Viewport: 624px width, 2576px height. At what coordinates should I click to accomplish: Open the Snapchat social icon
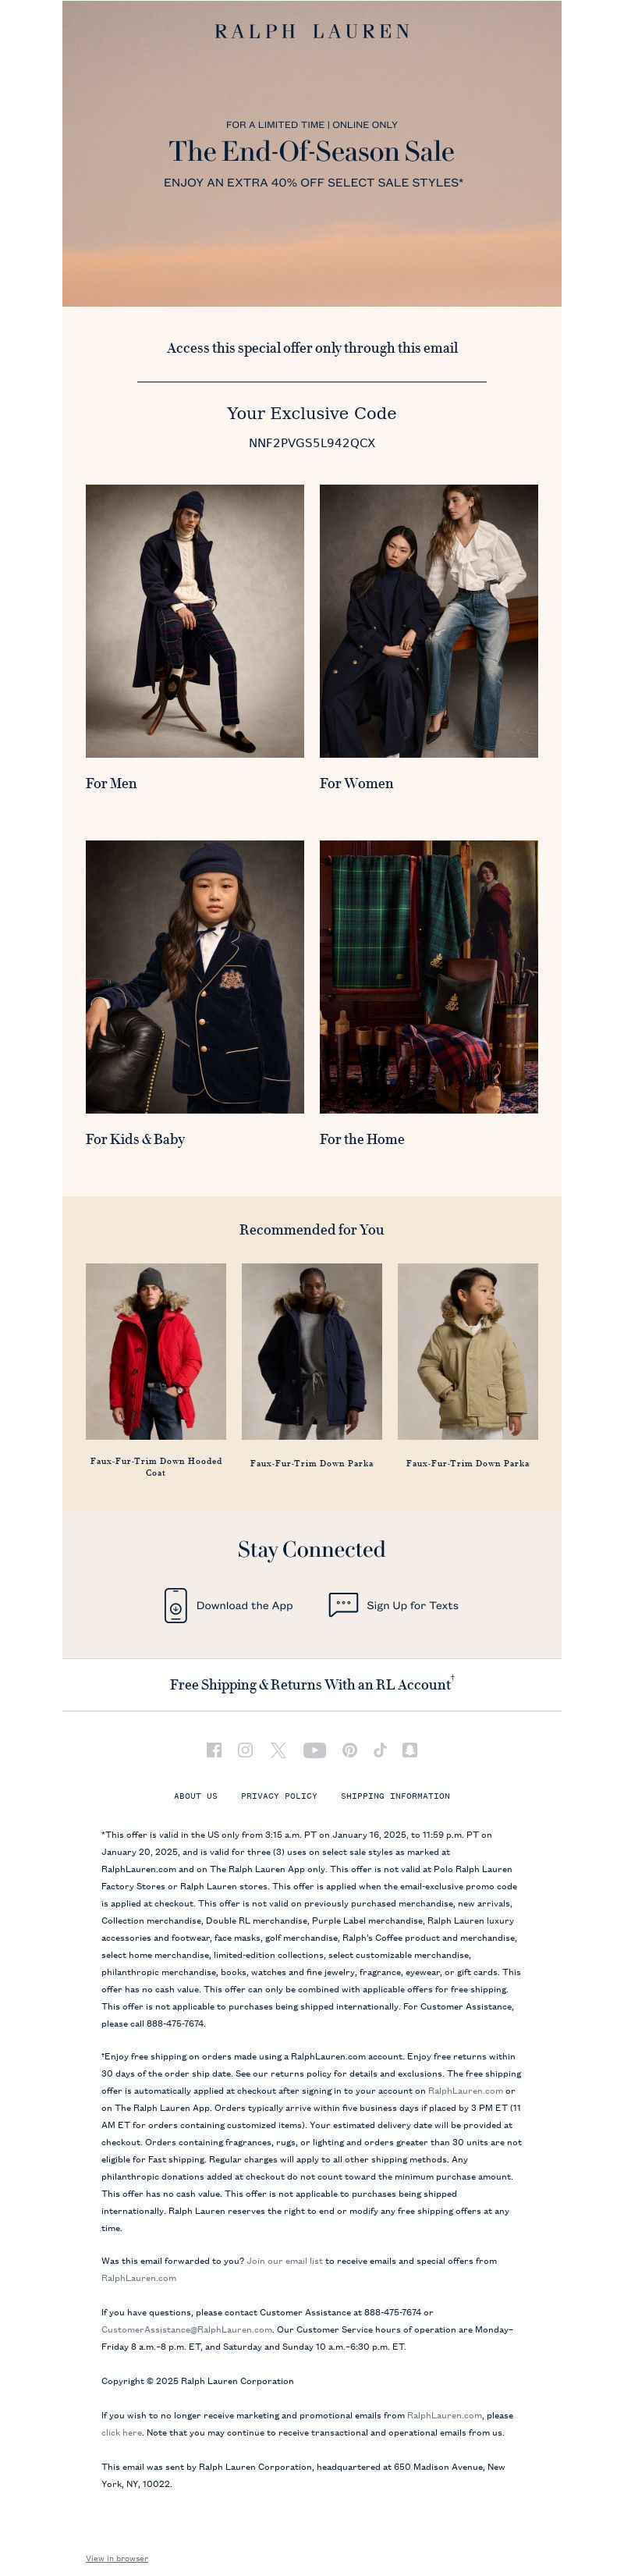coord(410,1749)
